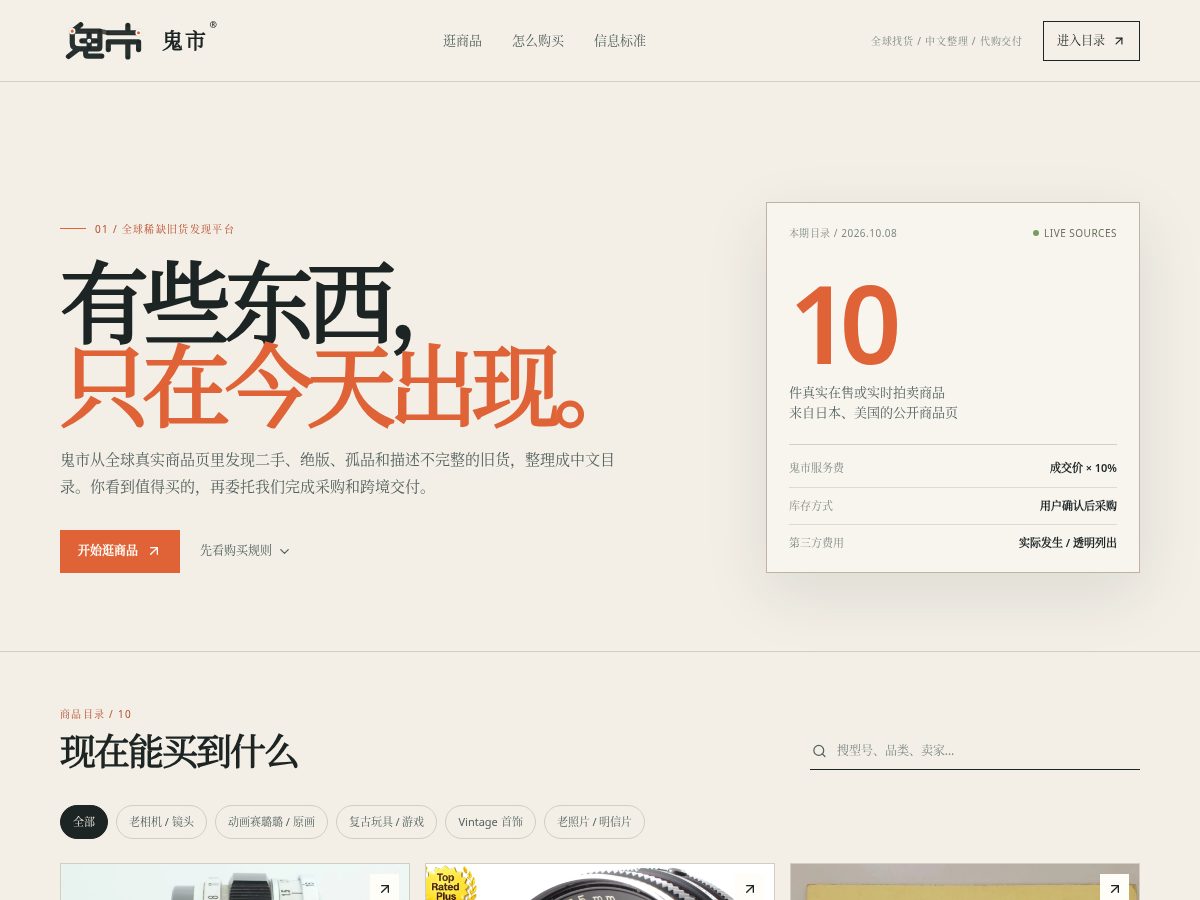Click the magnifier icon in the search bar
Viewport: 1200px width, 900px height.
(819, 751)
